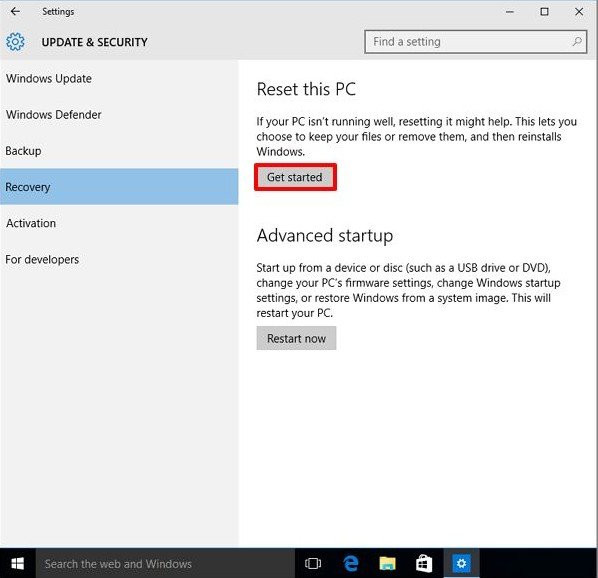This screenshot has width=598, height=578.
Task: Maximize the Settings window
Action: [x=544, y=11]
